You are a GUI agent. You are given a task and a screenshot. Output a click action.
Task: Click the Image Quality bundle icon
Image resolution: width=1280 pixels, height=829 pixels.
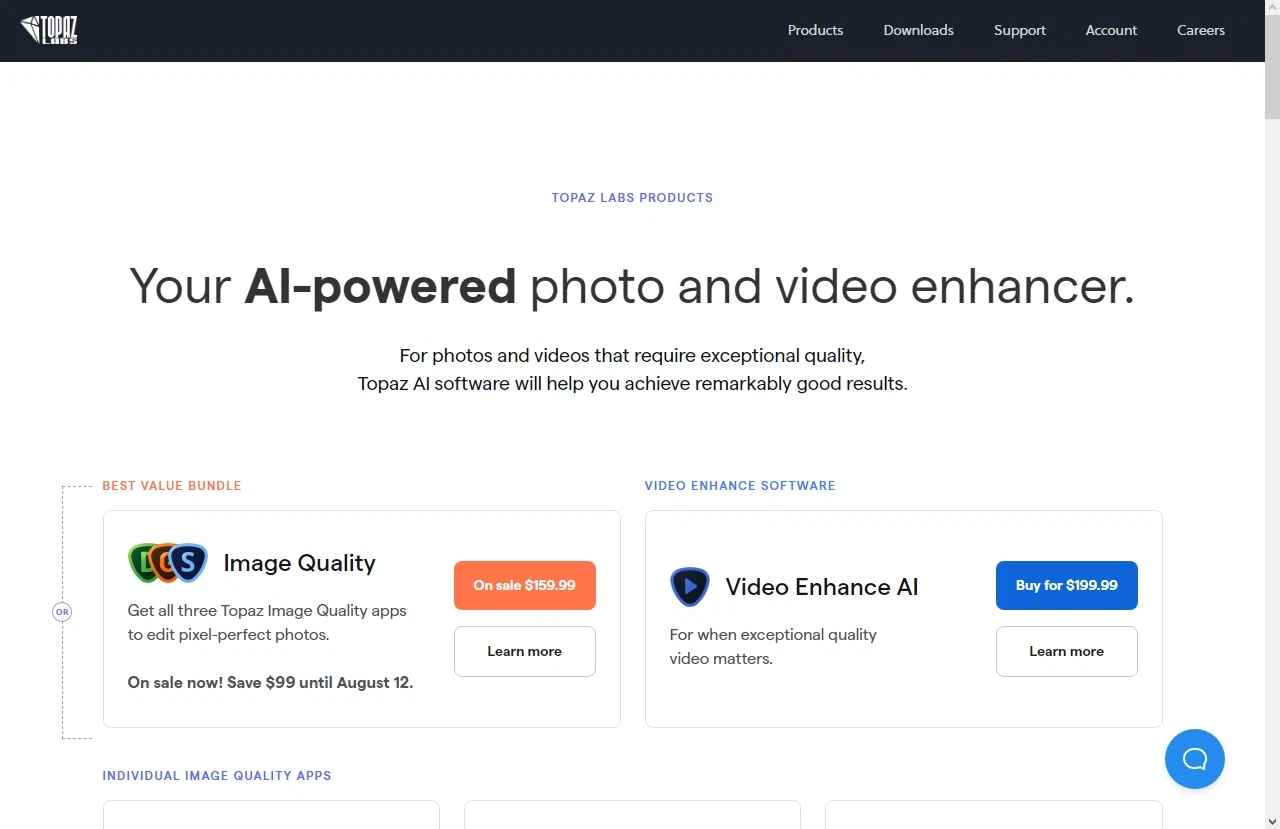coord(168,563)
